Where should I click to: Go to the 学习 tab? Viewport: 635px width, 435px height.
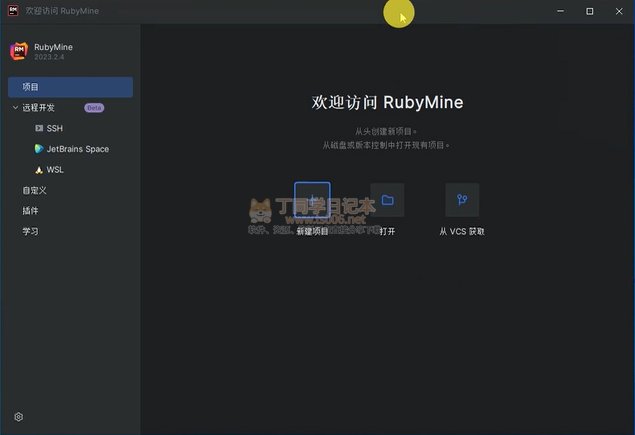tap(31, 231)
